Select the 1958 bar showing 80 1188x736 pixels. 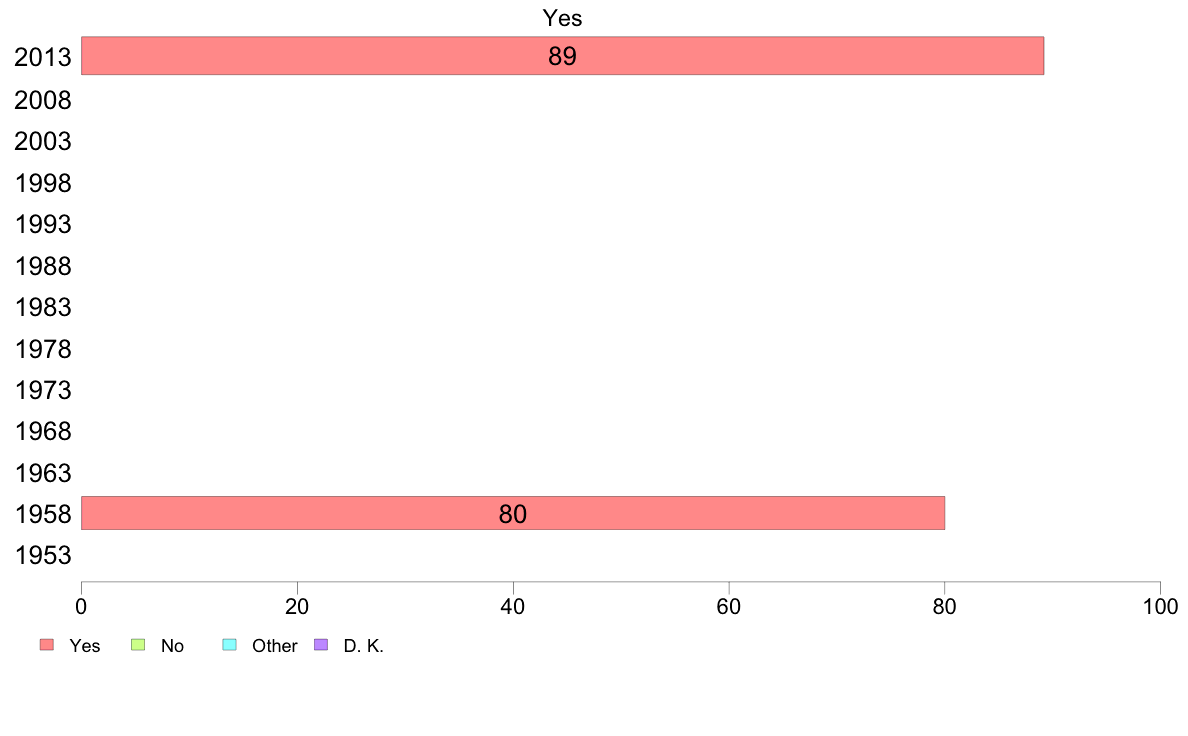click(513, 513)
